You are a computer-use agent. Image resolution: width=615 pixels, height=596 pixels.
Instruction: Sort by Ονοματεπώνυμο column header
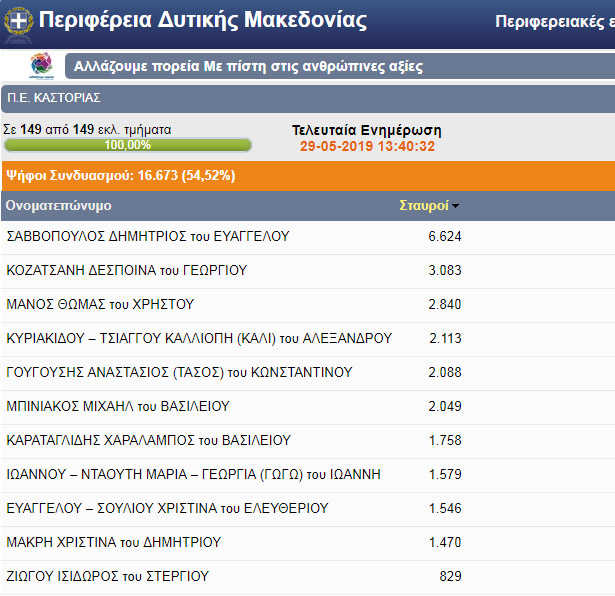59,205
